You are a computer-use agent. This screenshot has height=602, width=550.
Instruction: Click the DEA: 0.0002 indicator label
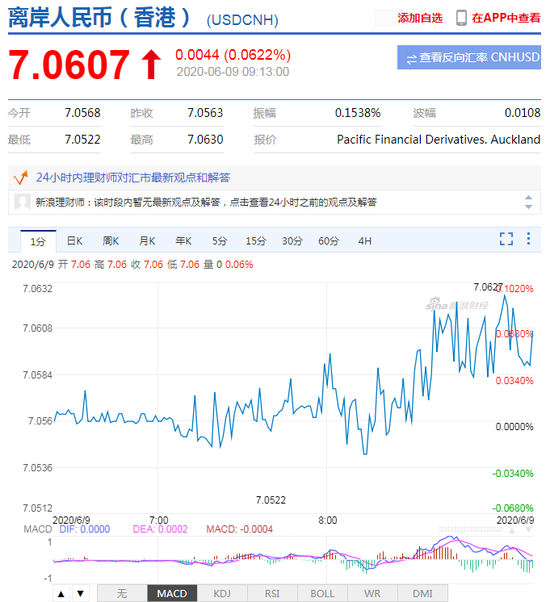pos(160,529)
